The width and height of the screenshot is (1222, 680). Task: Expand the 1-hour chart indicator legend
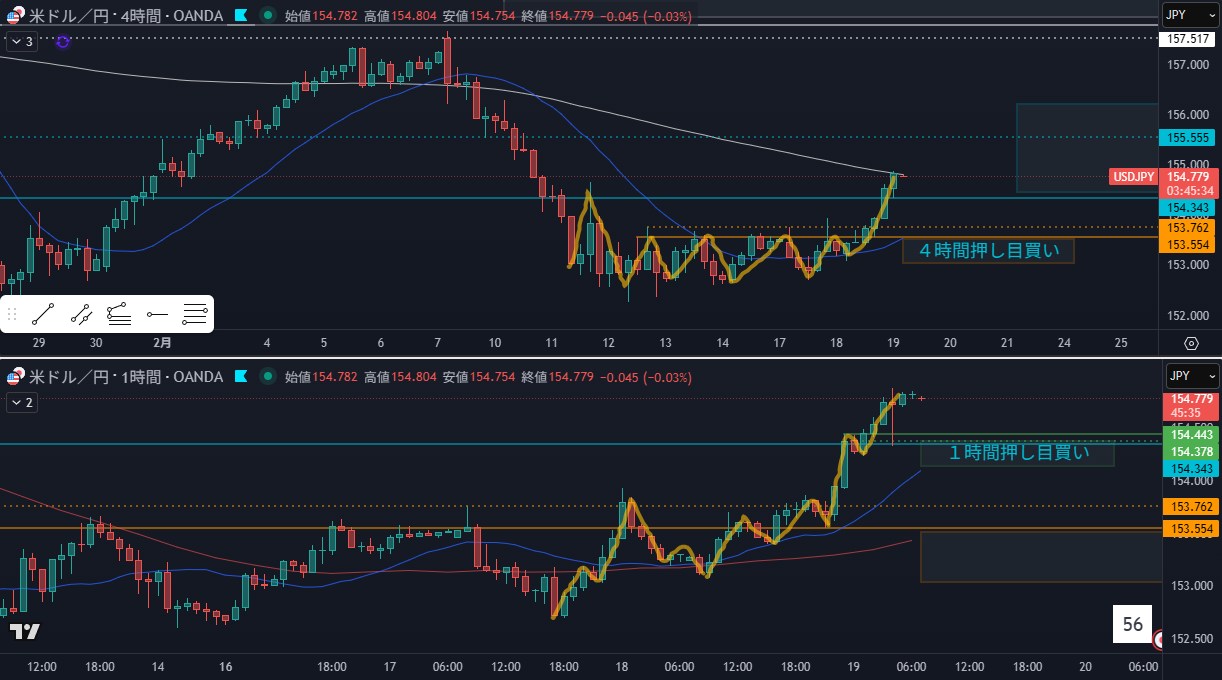pyautogui.click(x=22, y=402)
